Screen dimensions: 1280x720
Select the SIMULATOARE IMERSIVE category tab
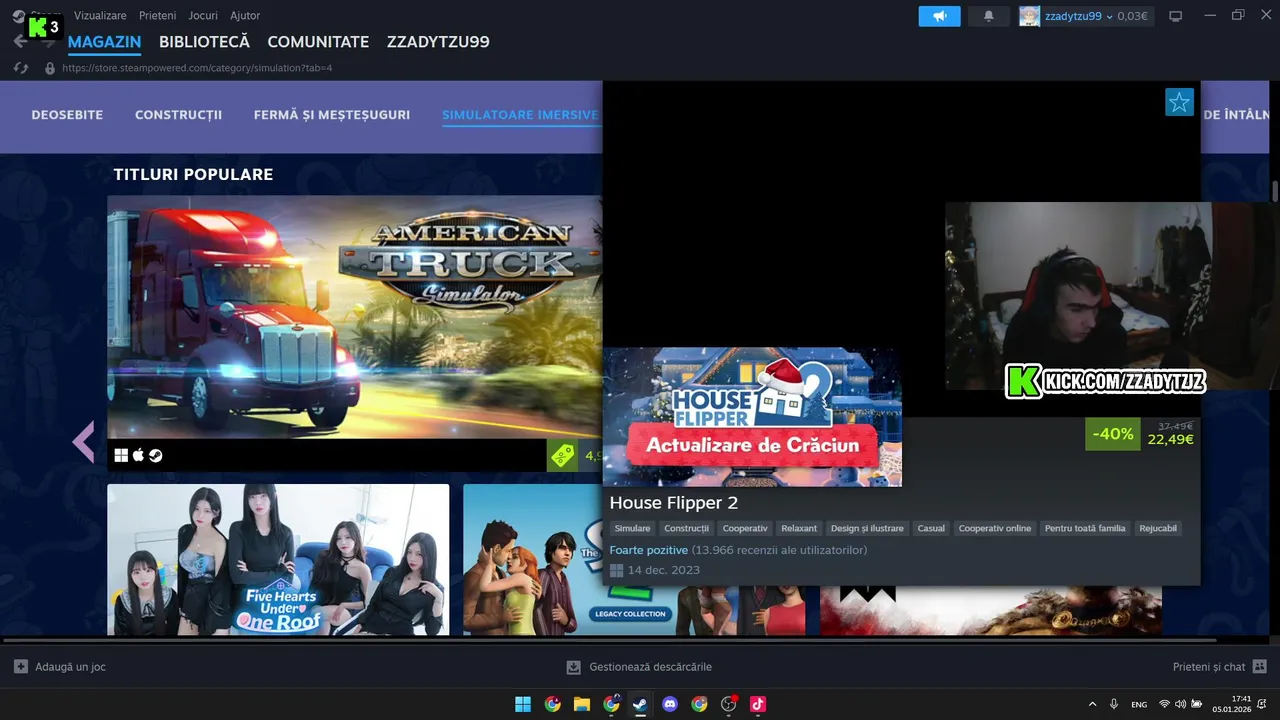point(520,115)
